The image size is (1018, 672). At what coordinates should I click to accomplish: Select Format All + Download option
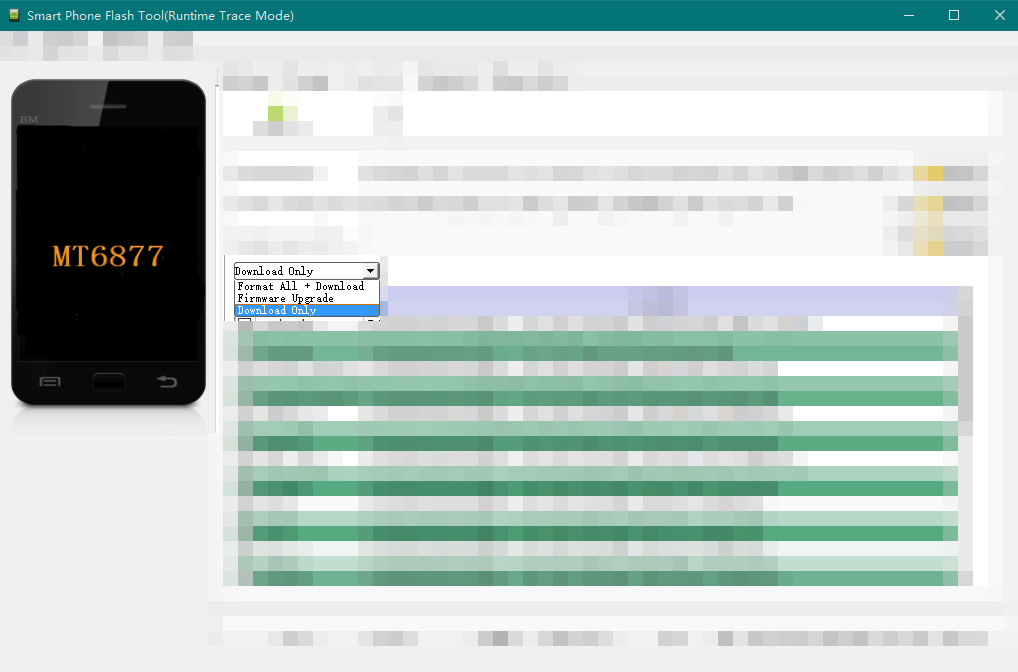(306, 286)
